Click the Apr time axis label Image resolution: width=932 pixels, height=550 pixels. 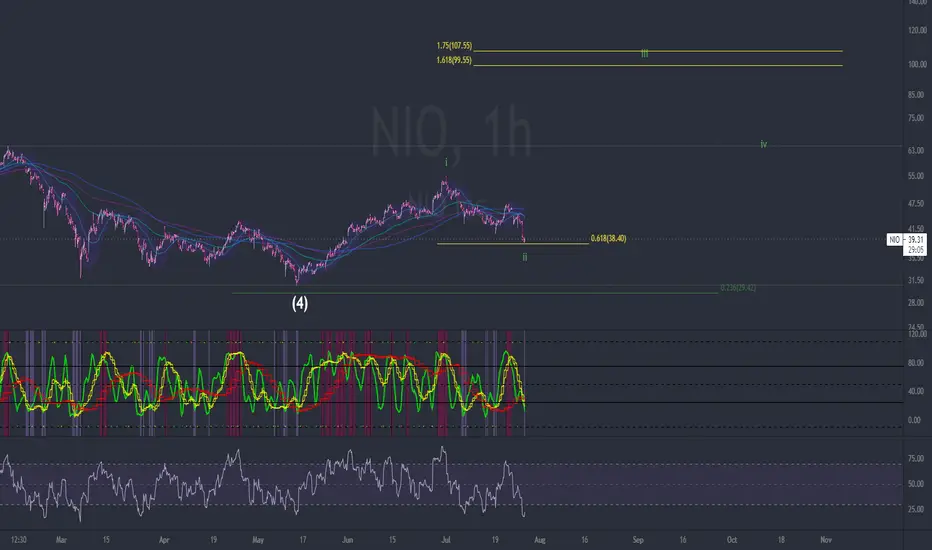tap(164, 540)
